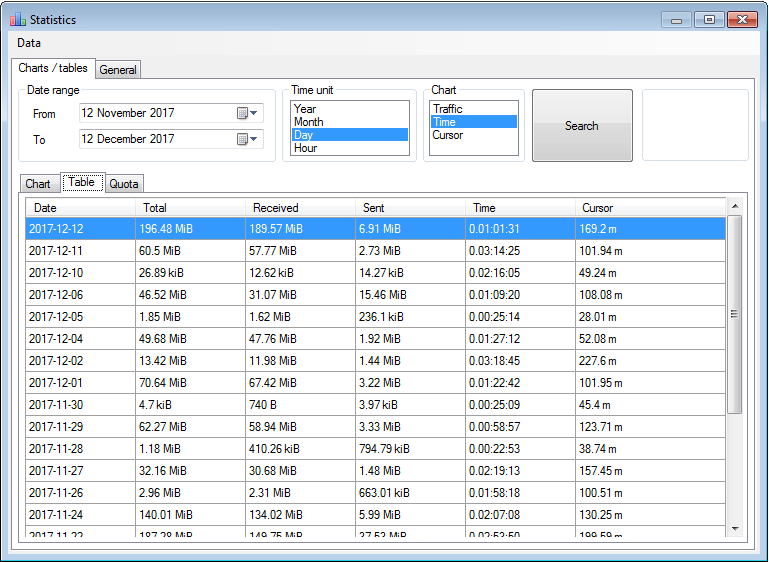Switch to the Chart sub-tab

pyautogui.click(x=38, y=184)
